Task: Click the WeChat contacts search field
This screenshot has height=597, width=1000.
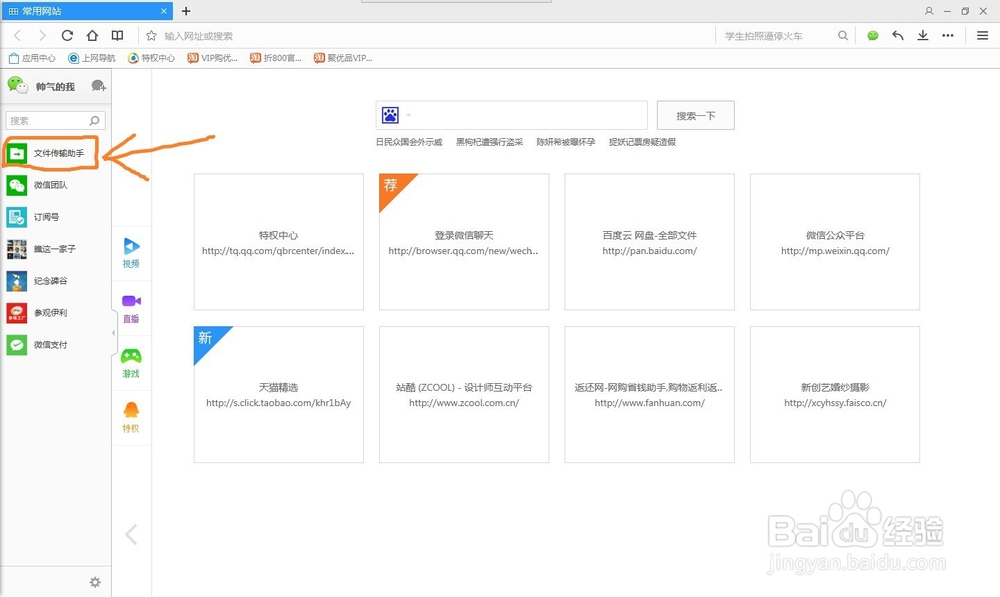Action: (x=55, y=121)
